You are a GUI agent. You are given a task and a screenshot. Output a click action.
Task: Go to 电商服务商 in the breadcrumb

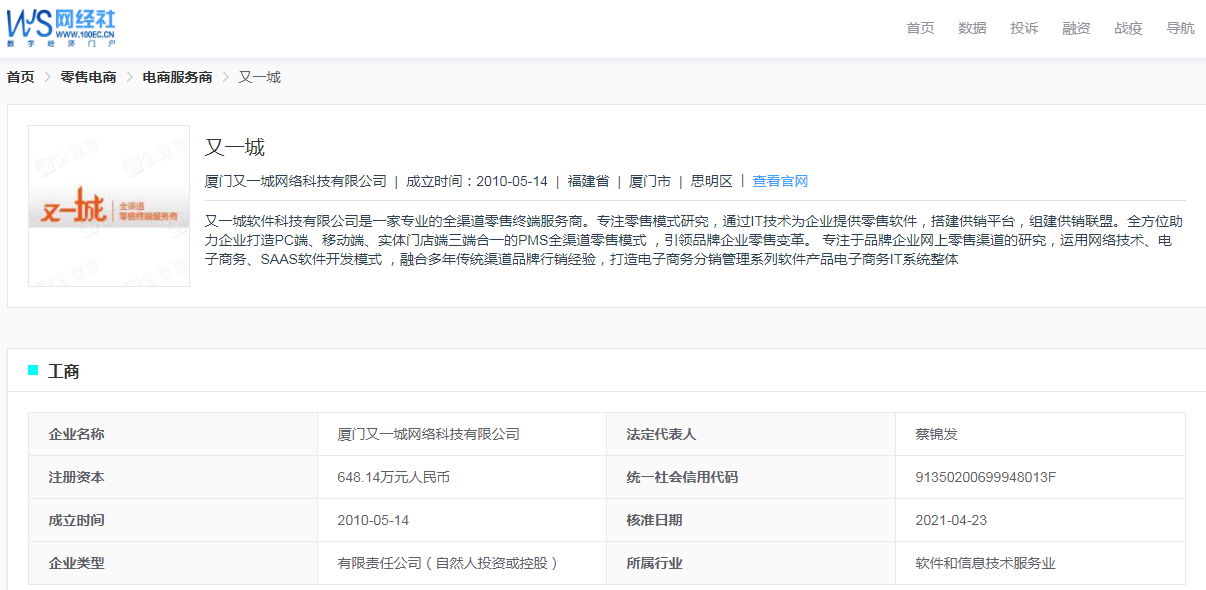tap(177, 77)
